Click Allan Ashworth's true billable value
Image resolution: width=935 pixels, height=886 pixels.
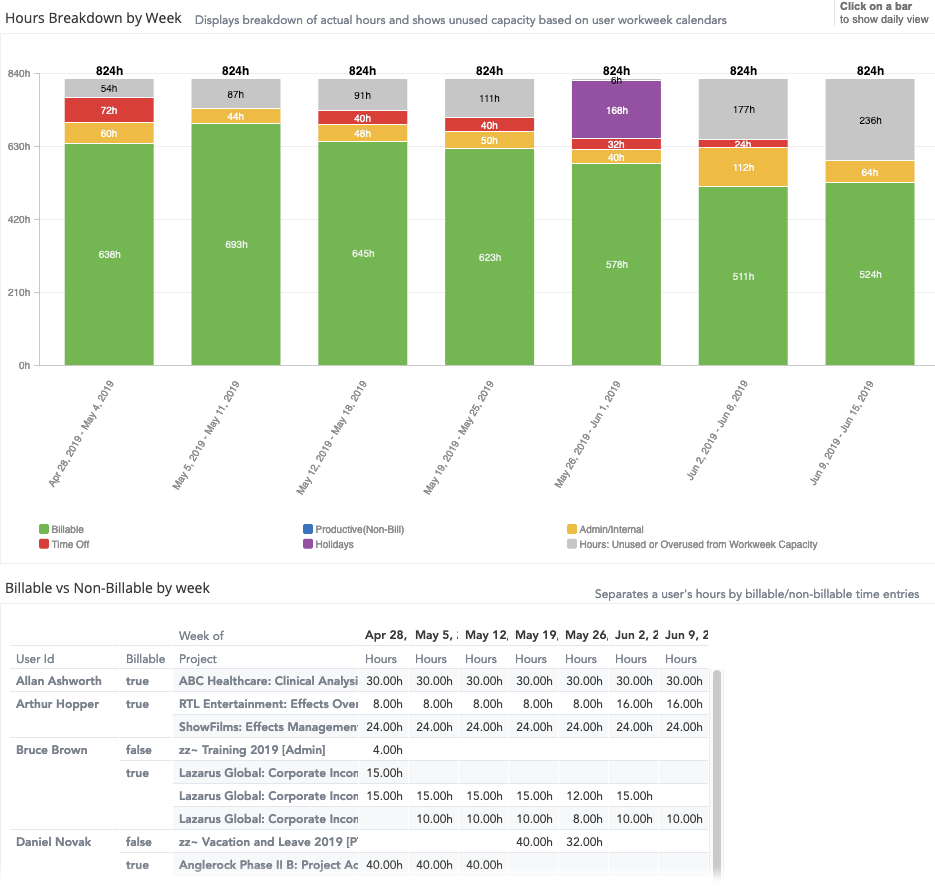(x=137, y=681)
